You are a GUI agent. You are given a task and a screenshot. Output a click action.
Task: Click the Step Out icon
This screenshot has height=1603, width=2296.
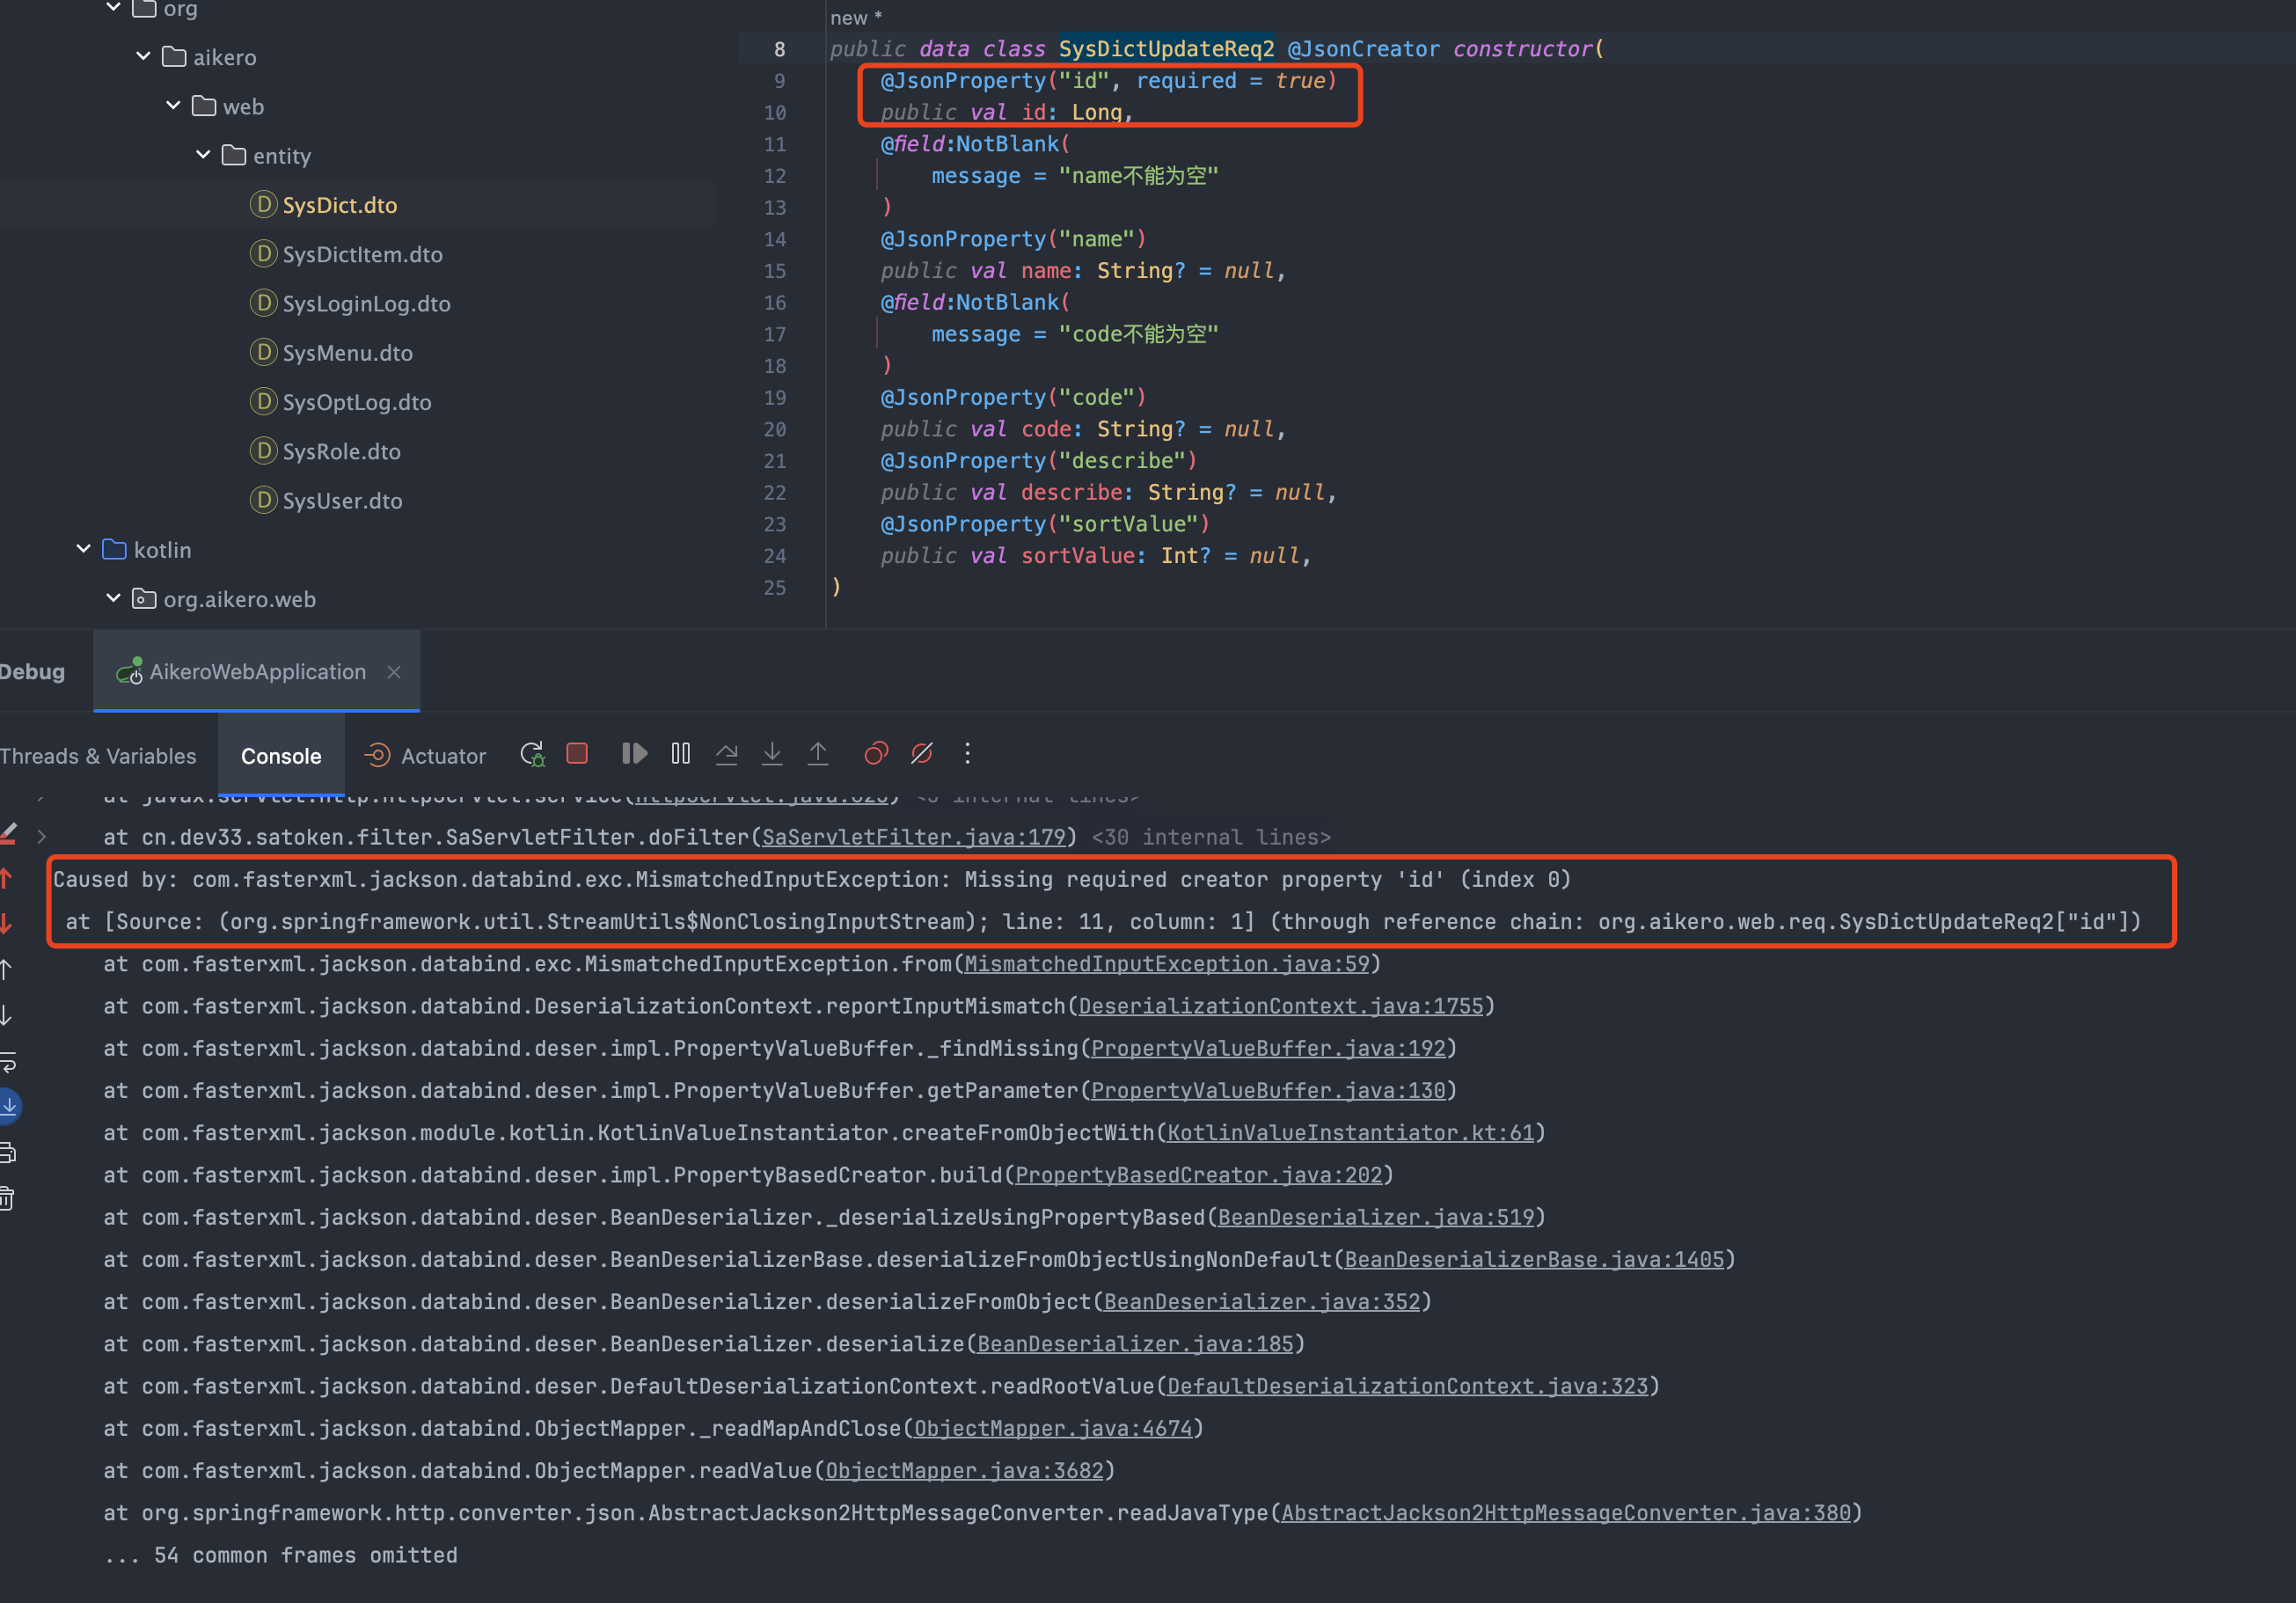[818, 754]
